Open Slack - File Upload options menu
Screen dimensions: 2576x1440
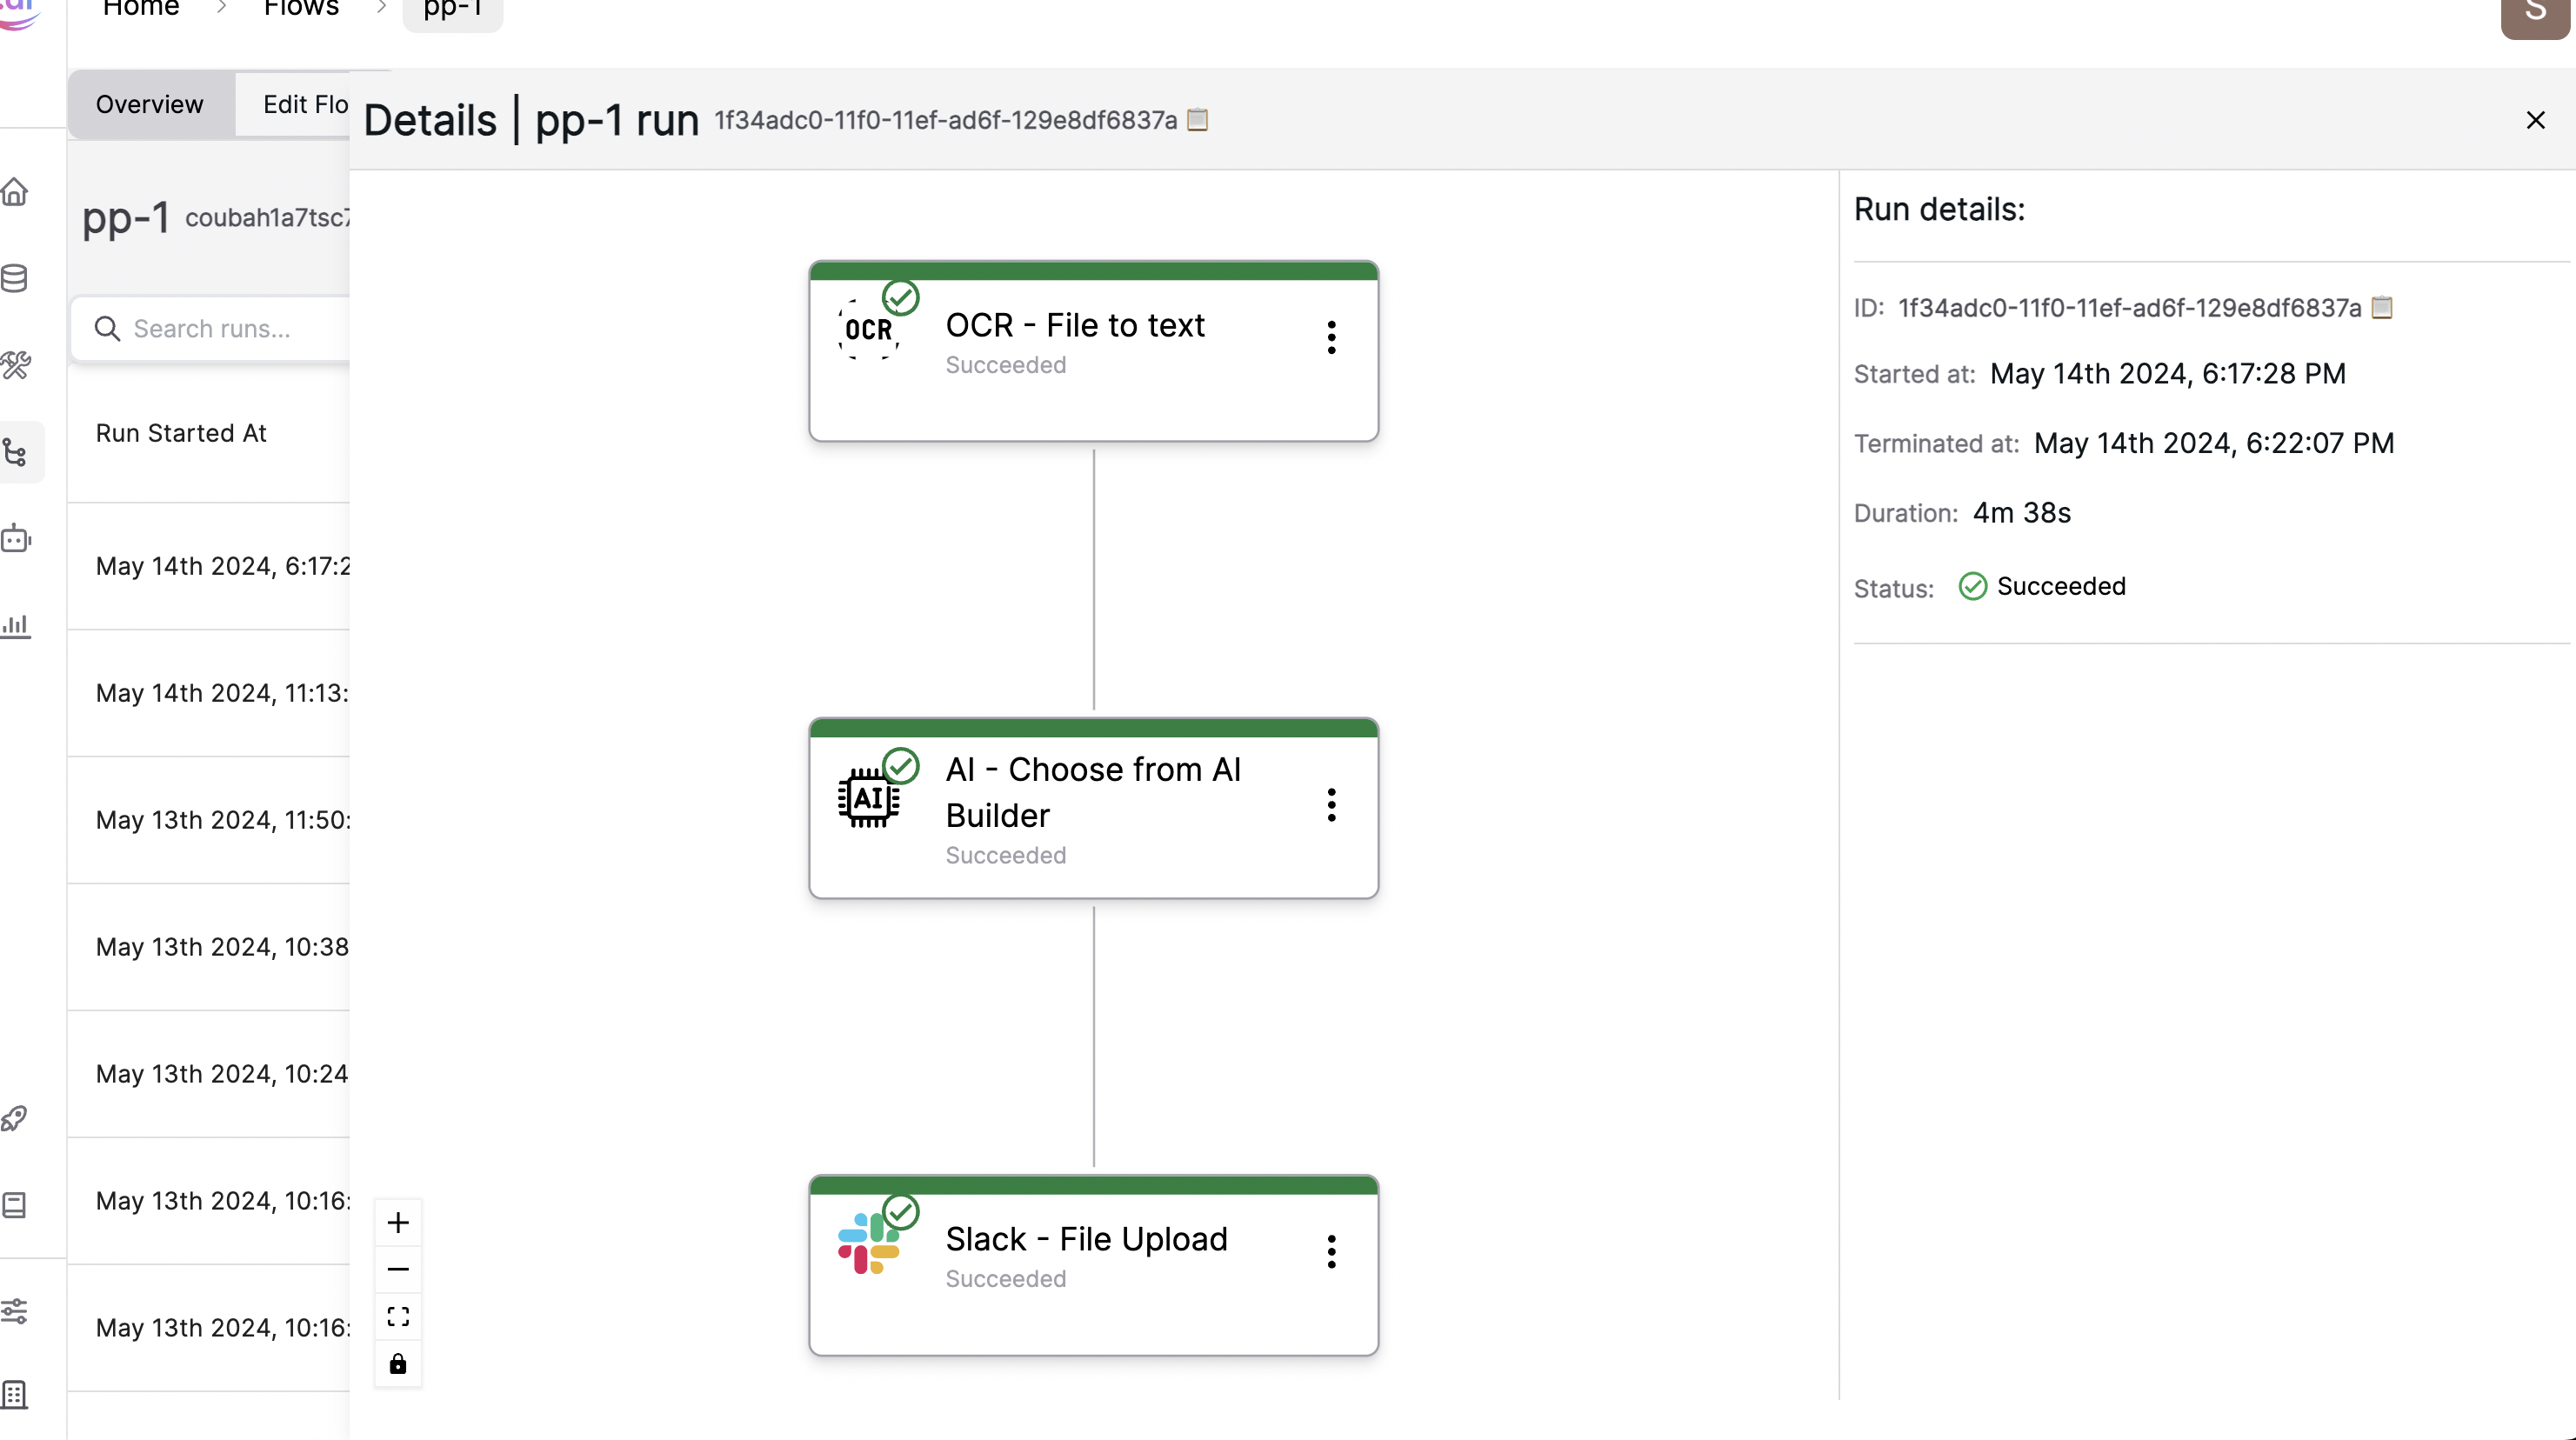pos(1331,1251)
